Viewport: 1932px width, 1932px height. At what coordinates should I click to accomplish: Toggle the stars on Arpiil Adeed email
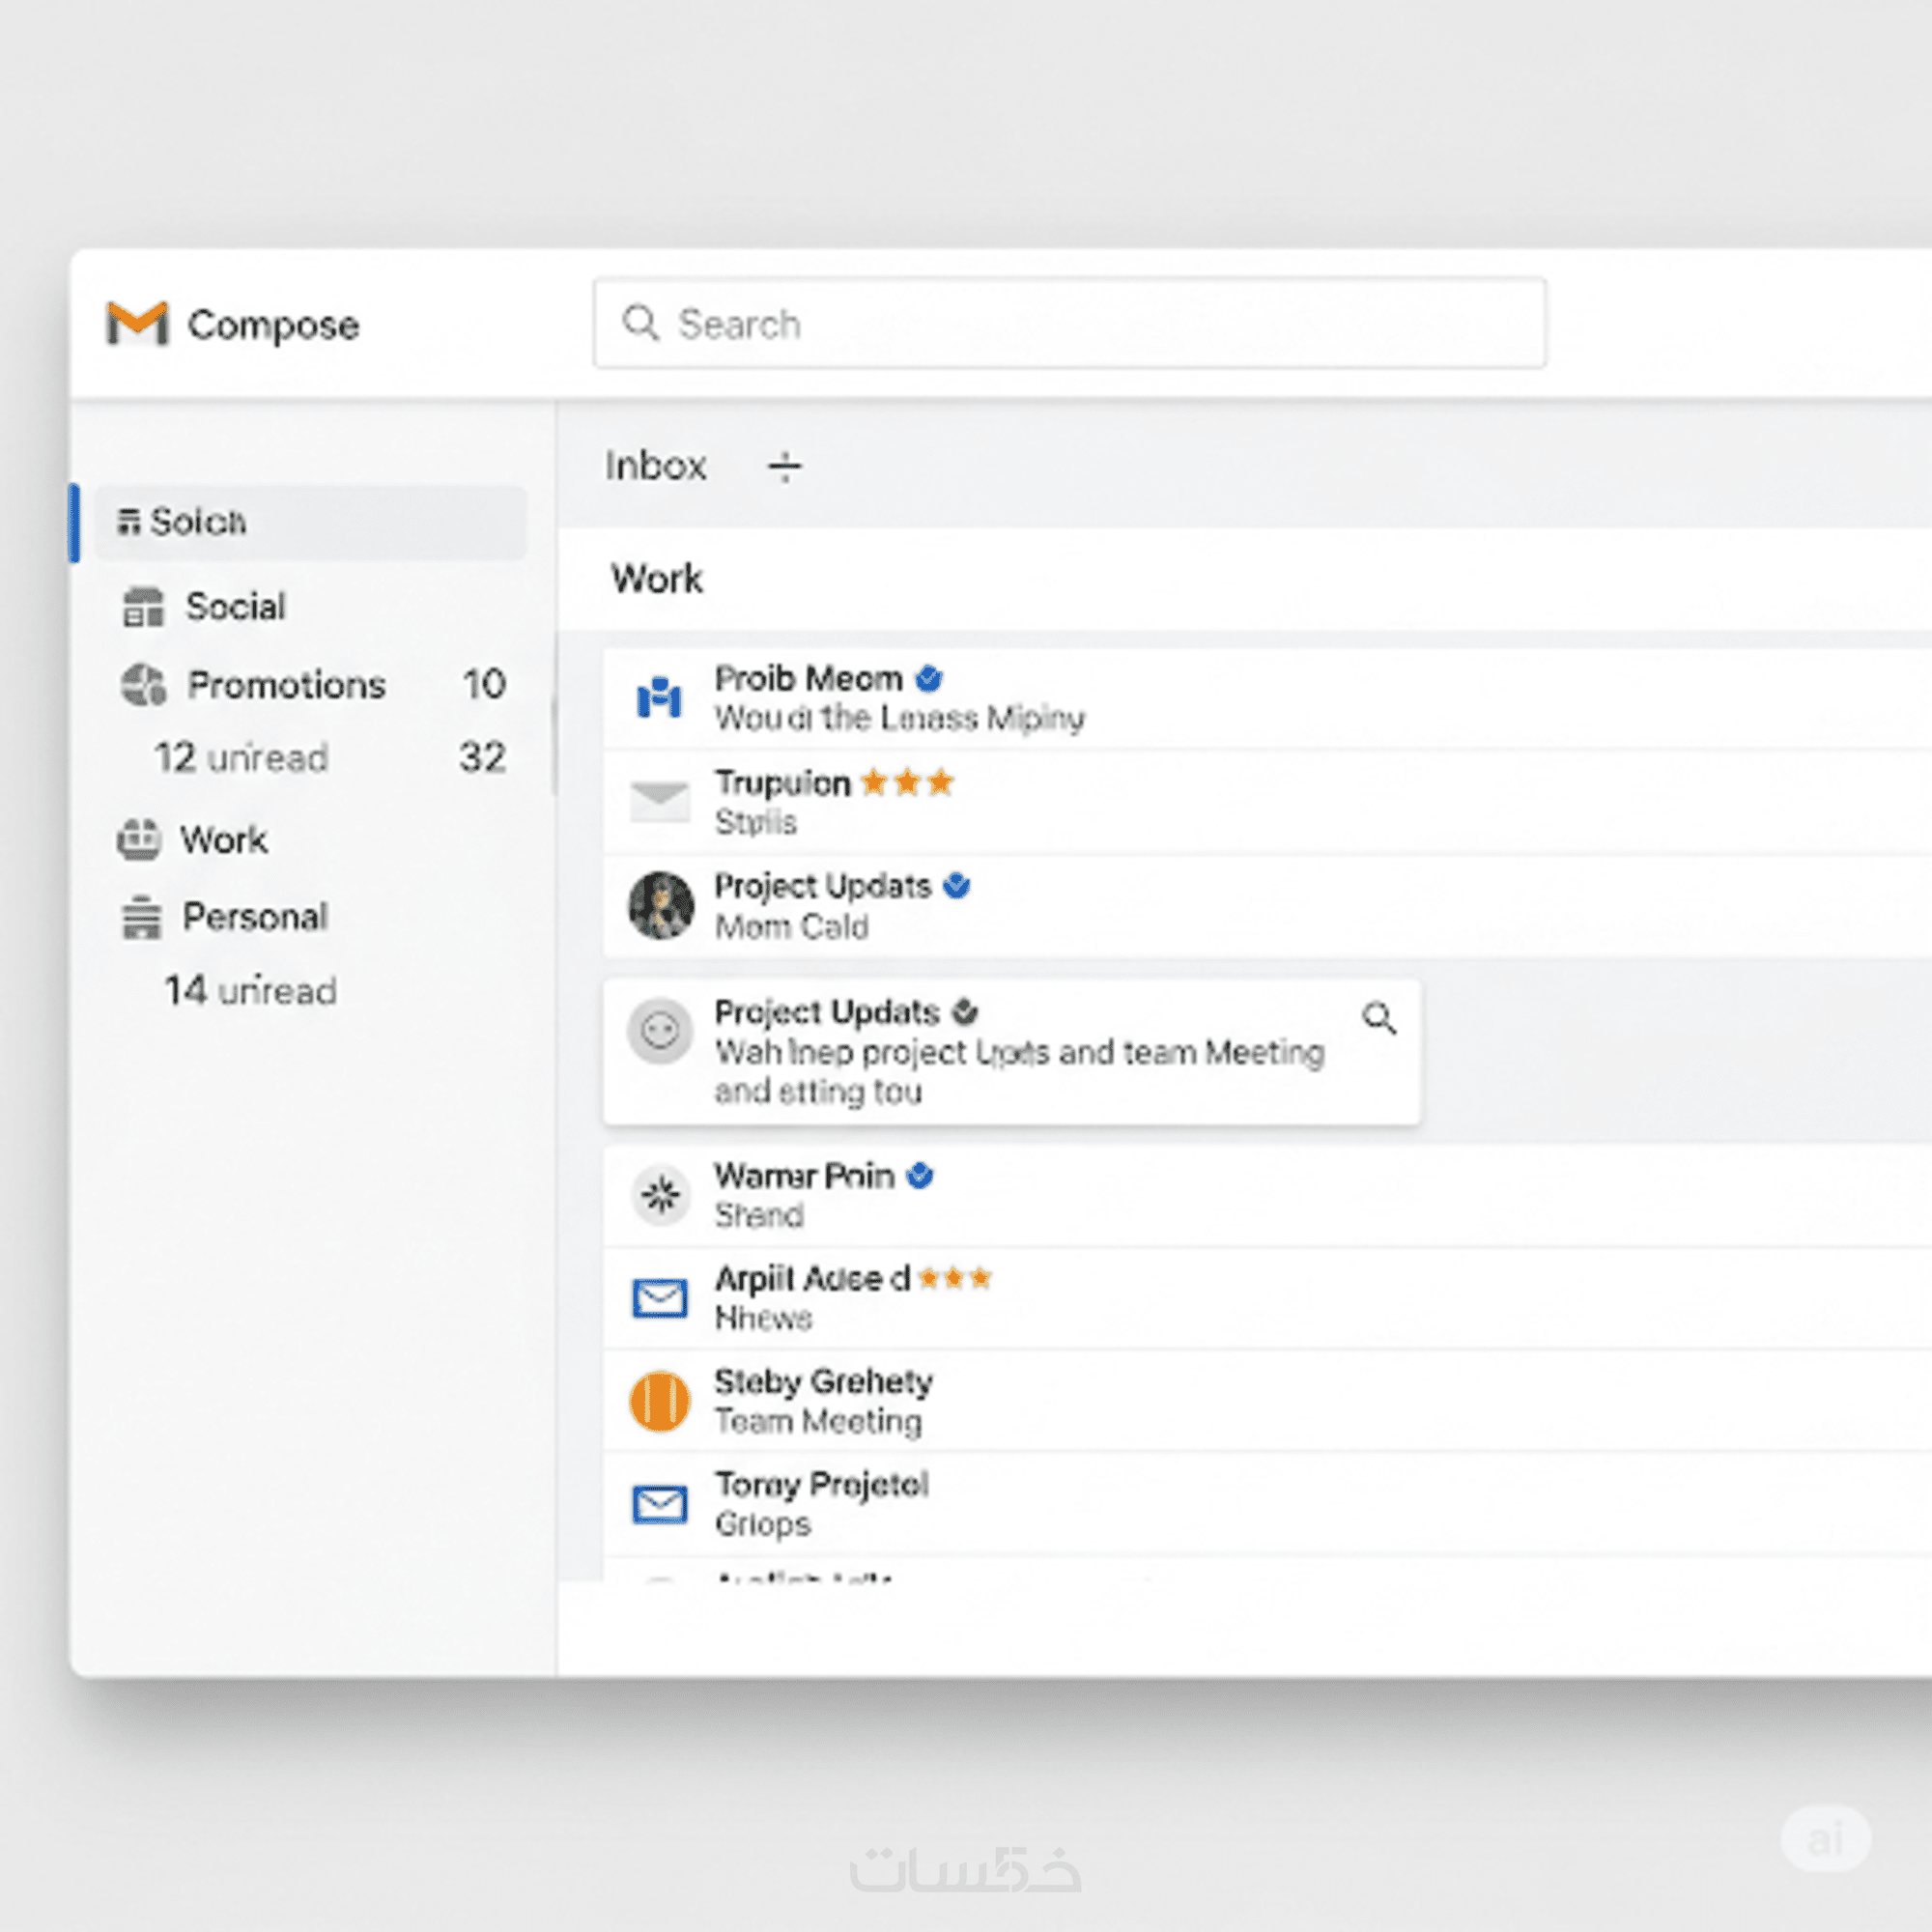point(954,1277)
